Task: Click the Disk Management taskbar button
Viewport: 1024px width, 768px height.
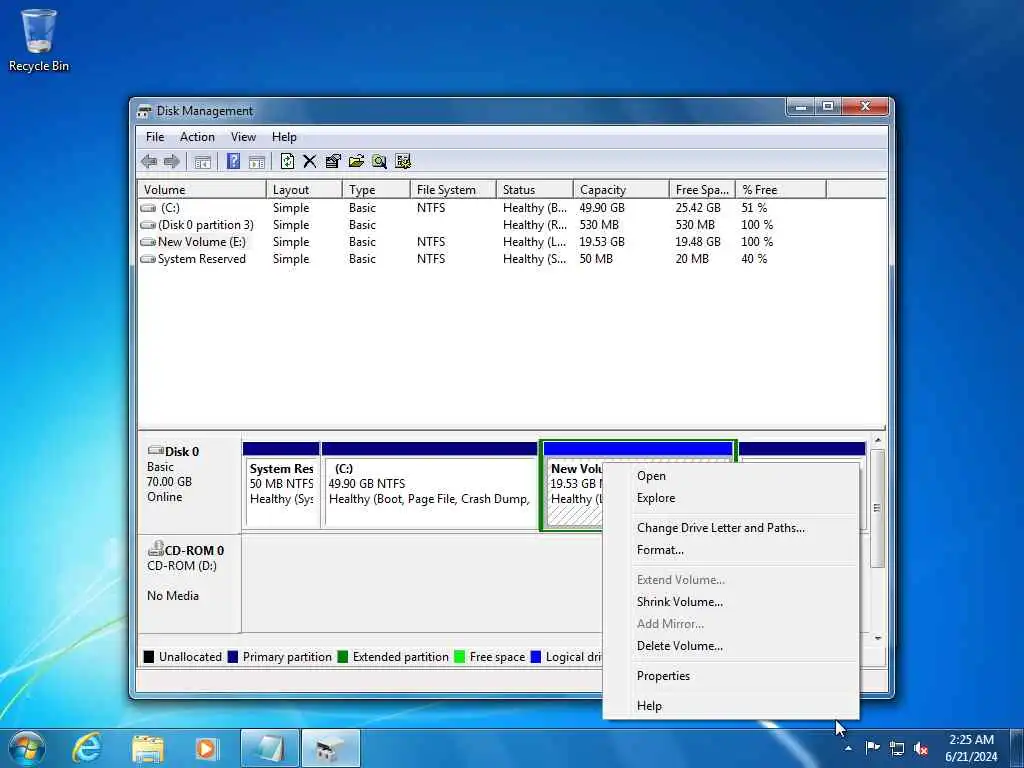Action: 330,748
